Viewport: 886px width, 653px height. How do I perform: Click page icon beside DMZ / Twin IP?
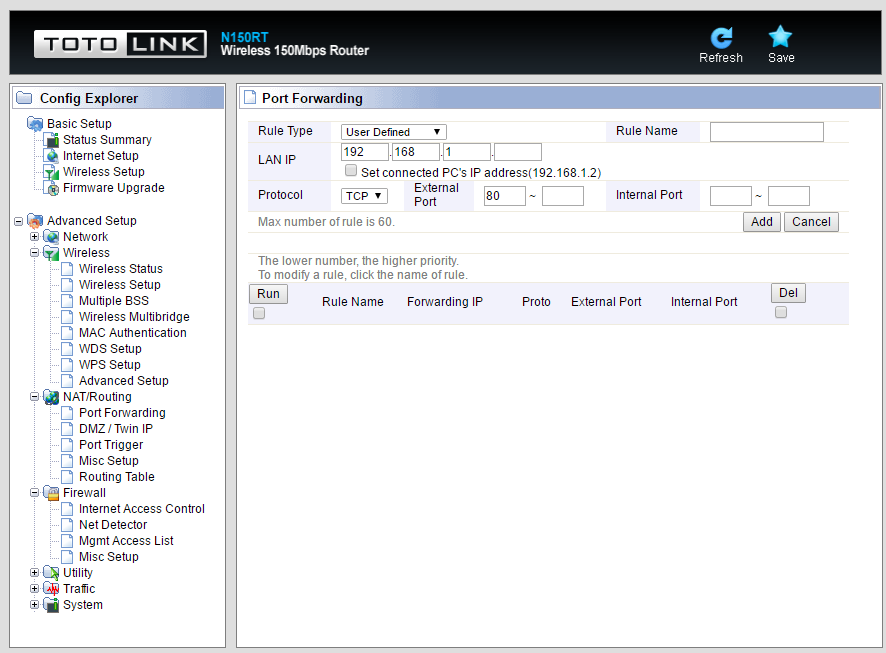coord(67,429)
